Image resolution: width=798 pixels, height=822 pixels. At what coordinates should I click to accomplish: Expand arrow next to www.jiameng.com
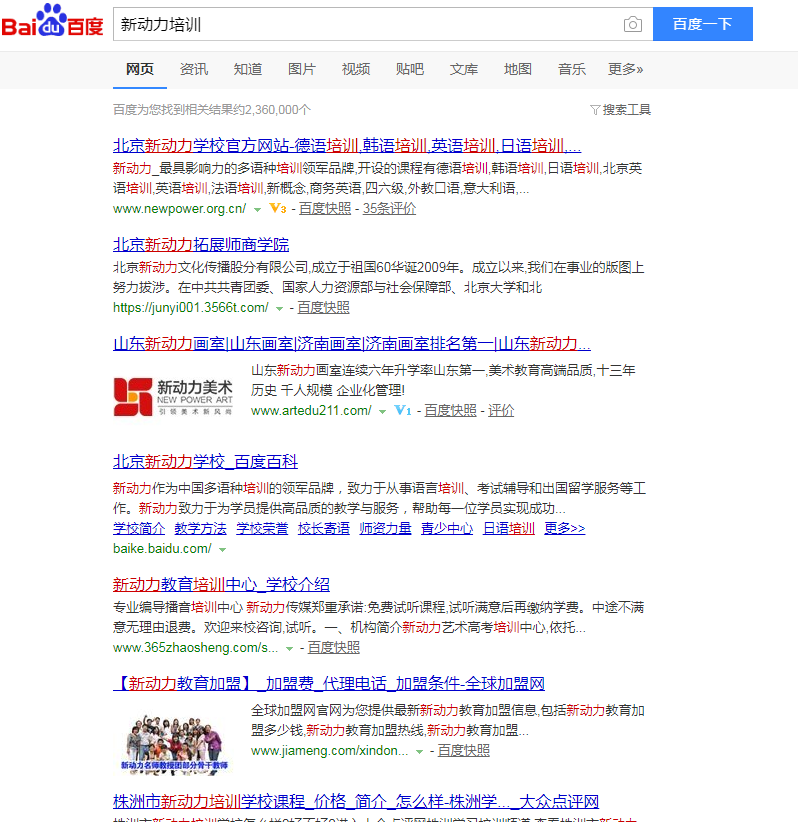(419, 752)
